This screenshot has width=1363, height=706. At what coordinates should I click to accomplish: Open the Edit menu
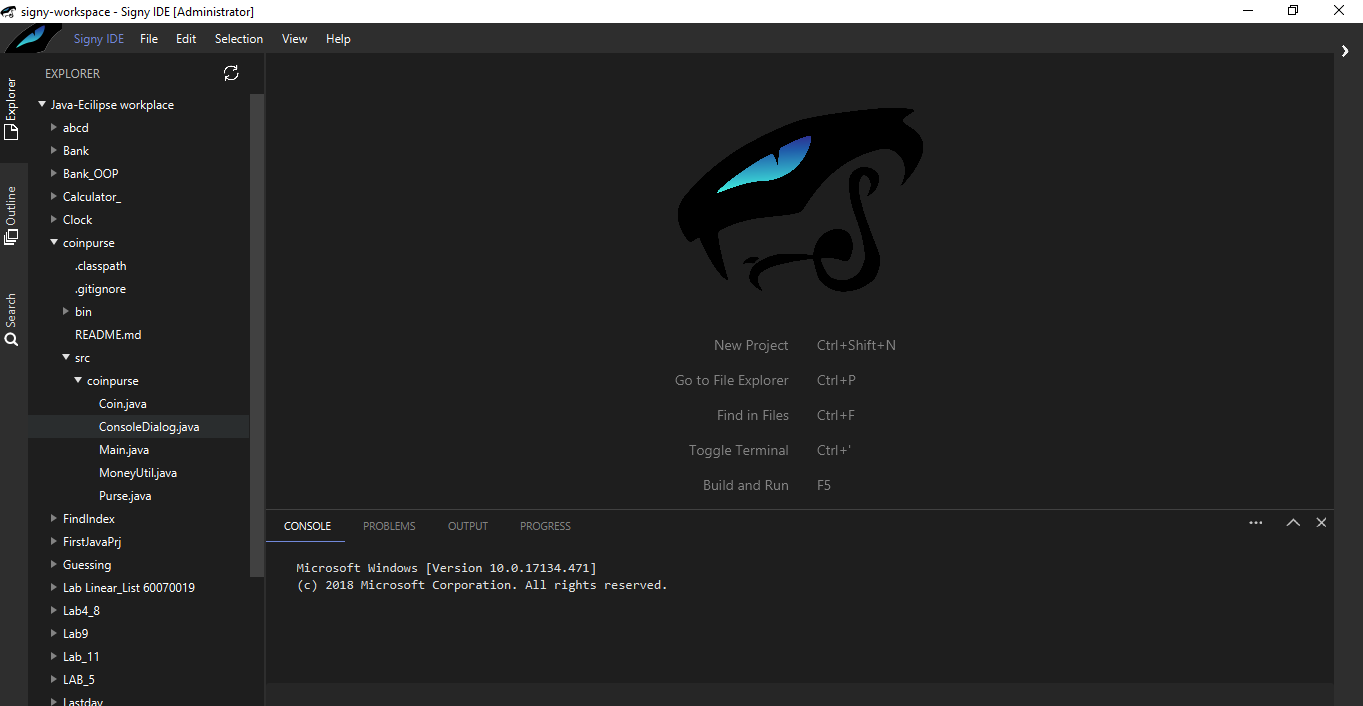[186, 39]
